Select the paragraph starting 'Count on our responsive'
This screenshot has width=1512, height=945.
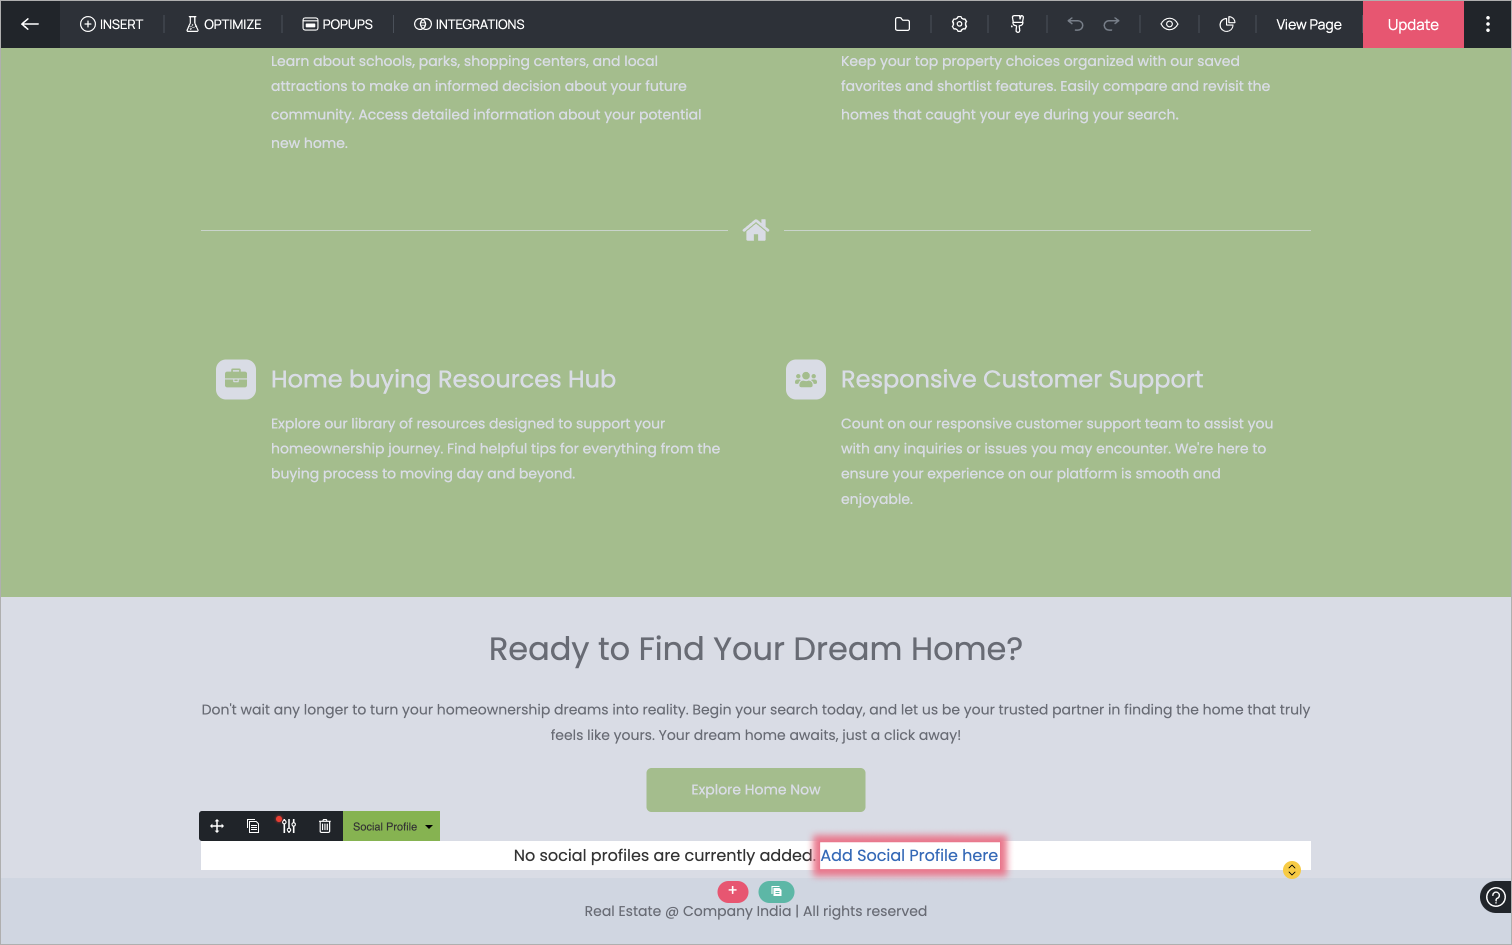(x=1057, y=461)
